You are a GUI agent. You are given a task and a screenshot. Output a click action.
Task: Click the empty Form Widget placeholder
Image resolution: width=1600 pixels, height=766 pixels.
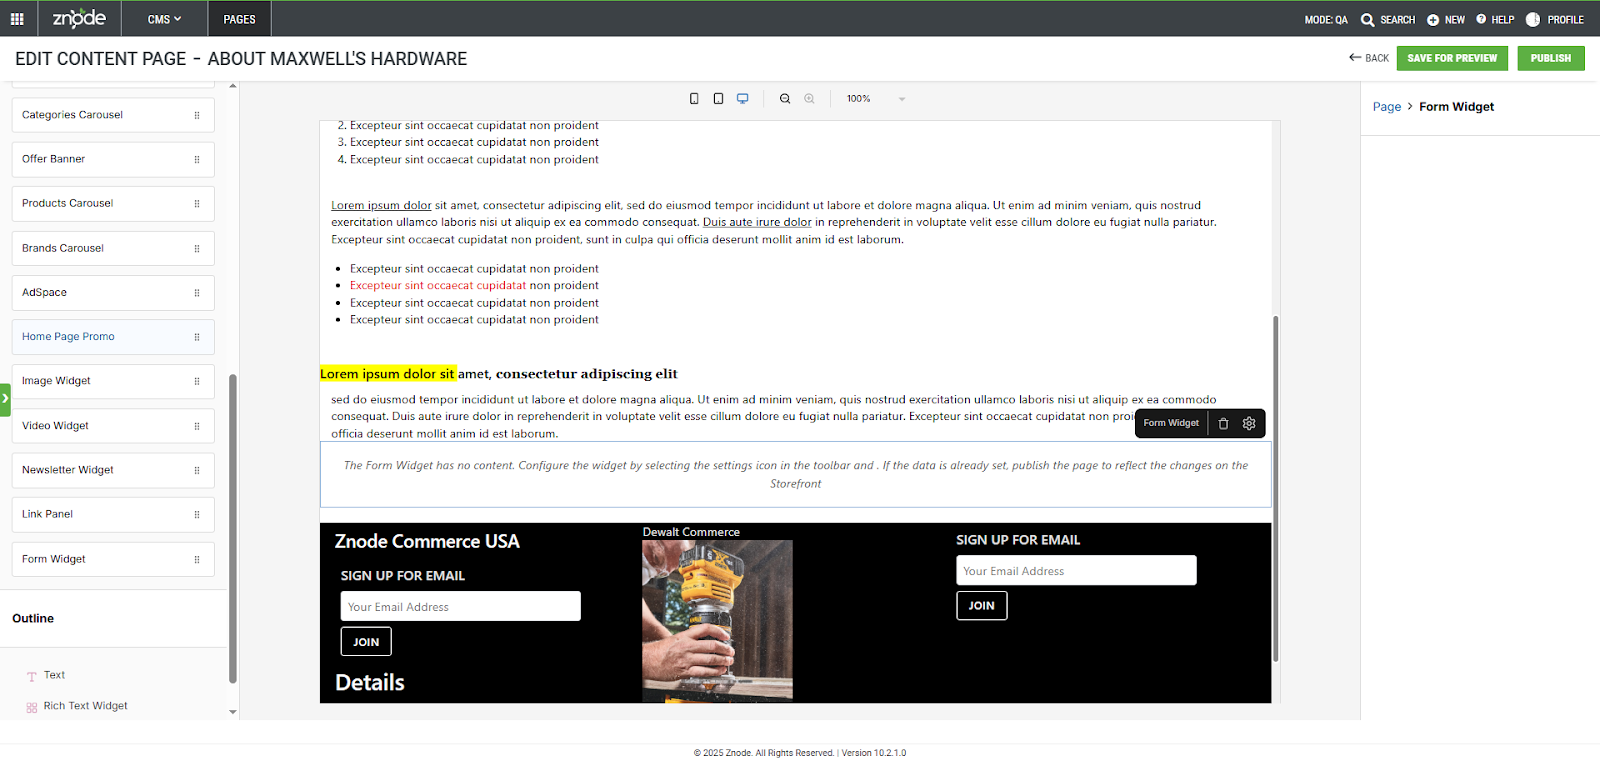tap(796, 474)
